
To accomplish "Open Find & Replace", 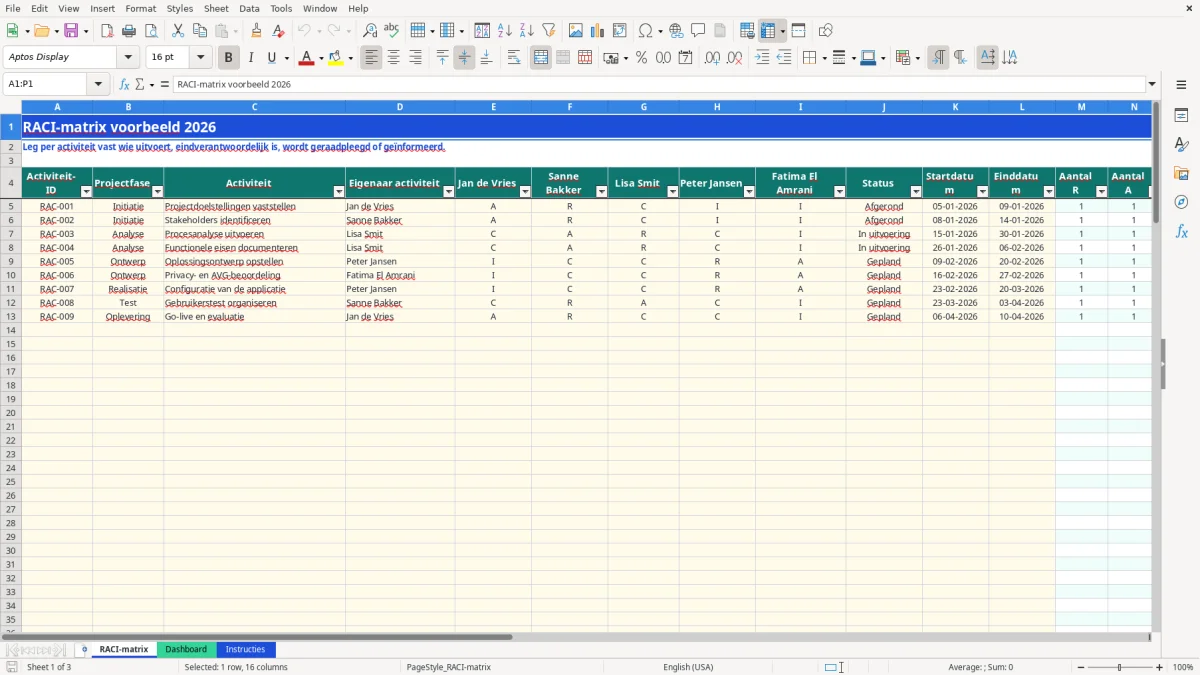I will (370, 31).
